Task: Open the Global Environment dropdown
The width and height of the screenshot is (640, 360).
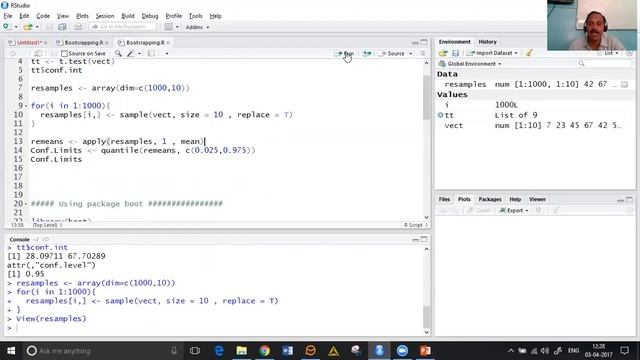Action: (x=470, y=64)
